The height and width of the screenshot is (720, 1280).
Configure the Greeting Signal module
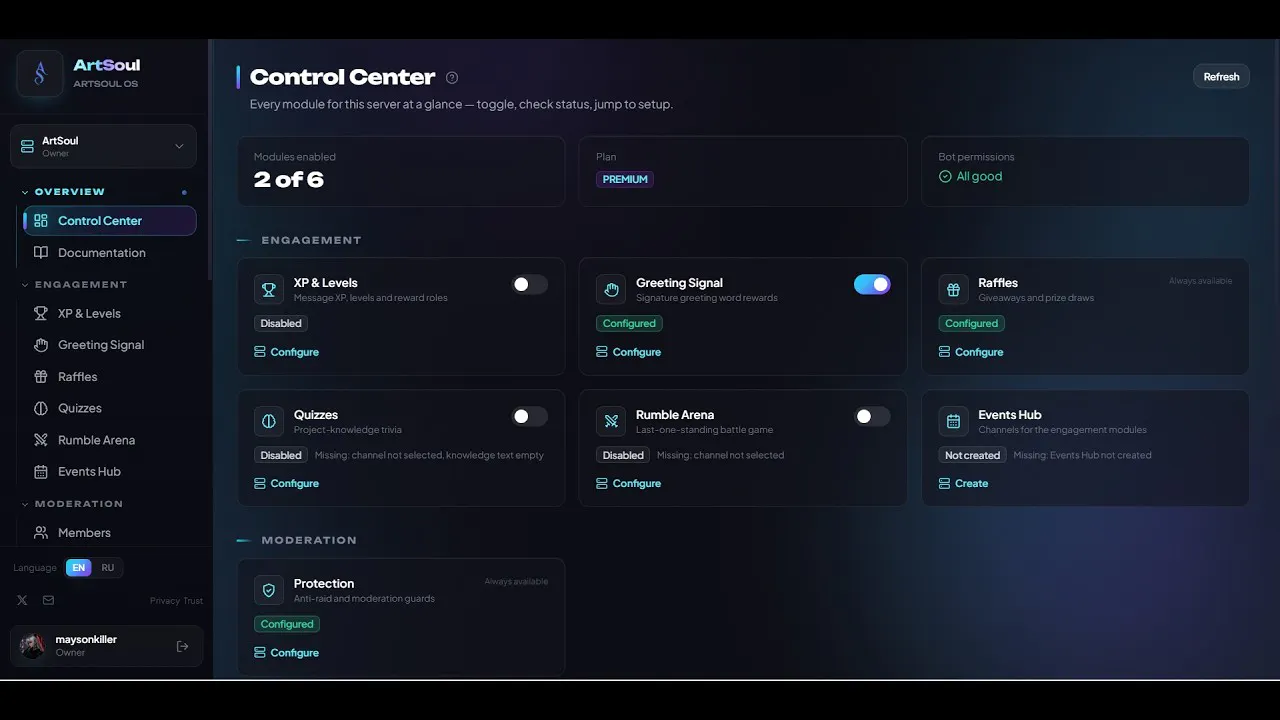tap(628, 352)
